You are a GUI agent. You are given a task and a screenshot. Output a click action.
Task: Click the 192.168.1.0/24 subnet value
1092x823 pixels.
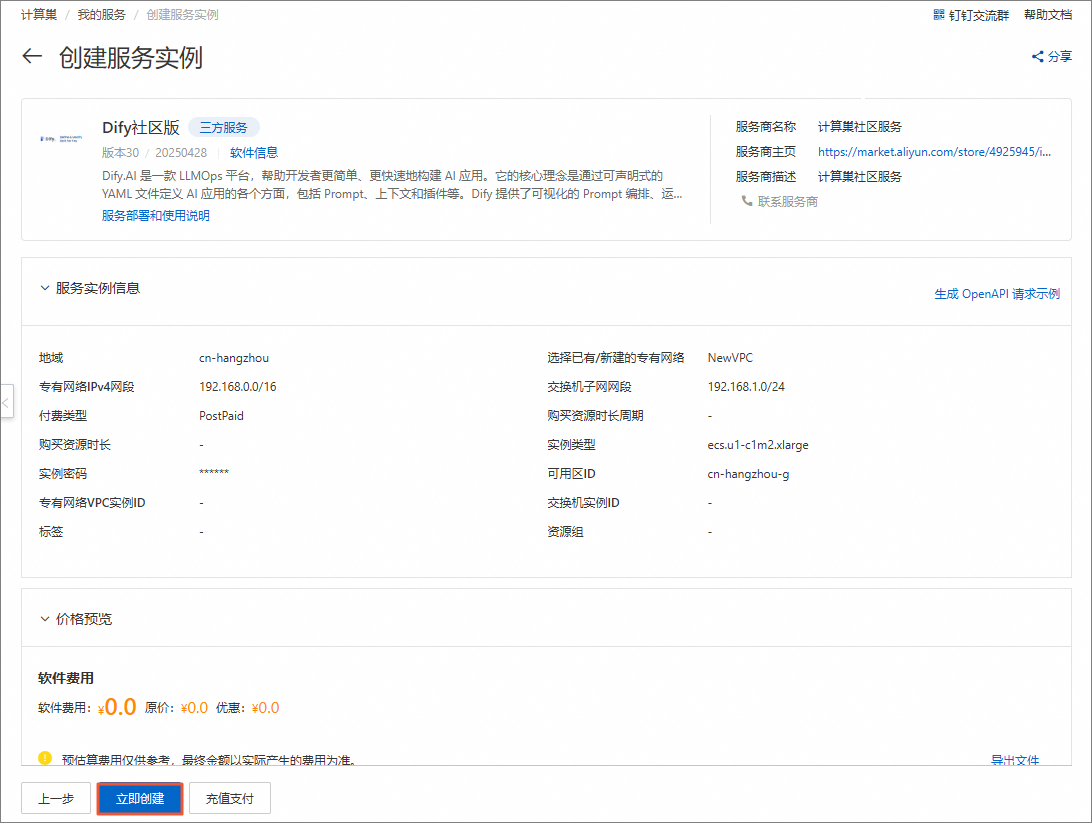[x=746, y=386]
